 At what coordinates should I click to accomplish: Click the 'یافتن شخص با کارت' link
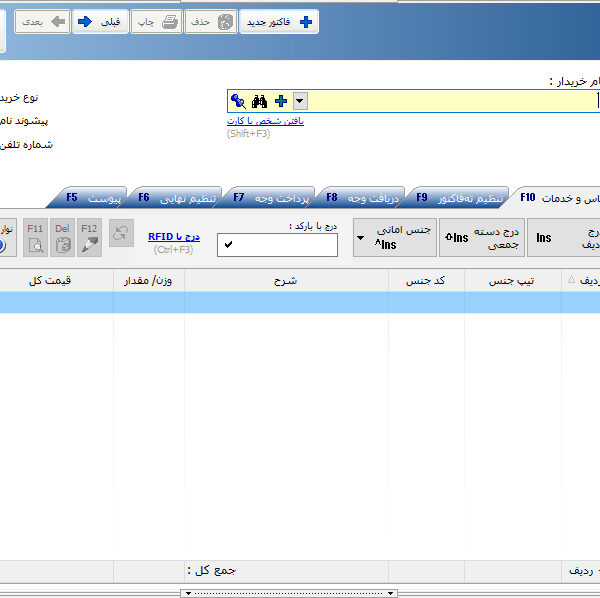point(265,121)
